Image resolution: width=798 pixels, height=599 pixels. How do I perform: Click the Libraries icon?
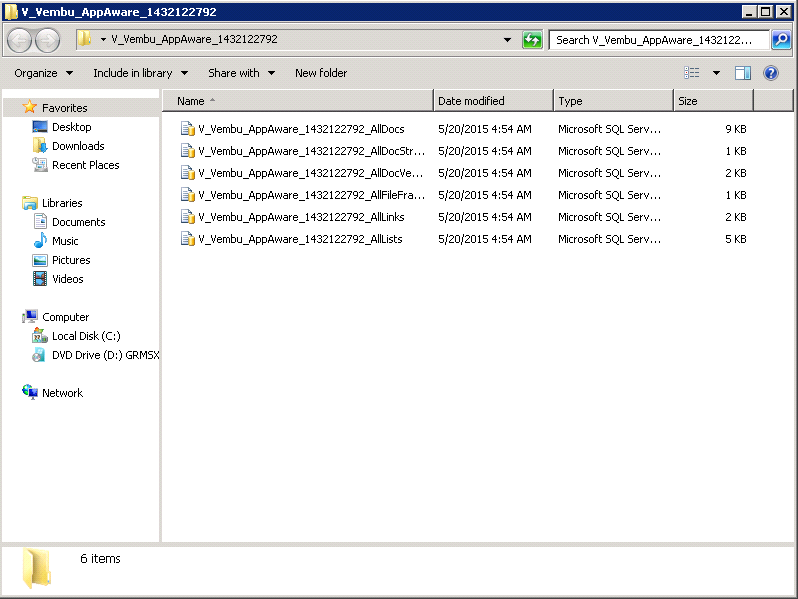click(x=30, y=203)
